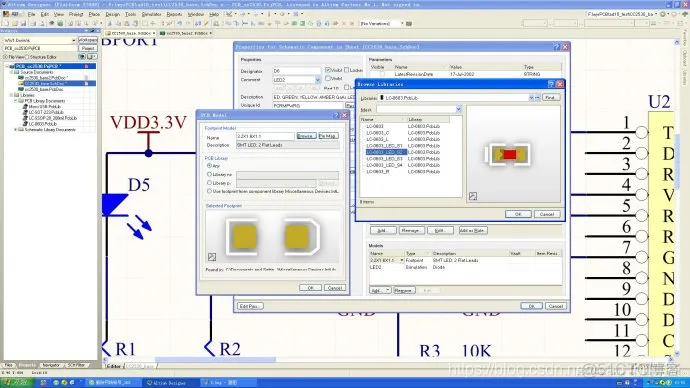Select LC-0603_LED_S3 footprint row
Image resolution: width=690 pixels, height=388 pixels.
coord(384,159)
